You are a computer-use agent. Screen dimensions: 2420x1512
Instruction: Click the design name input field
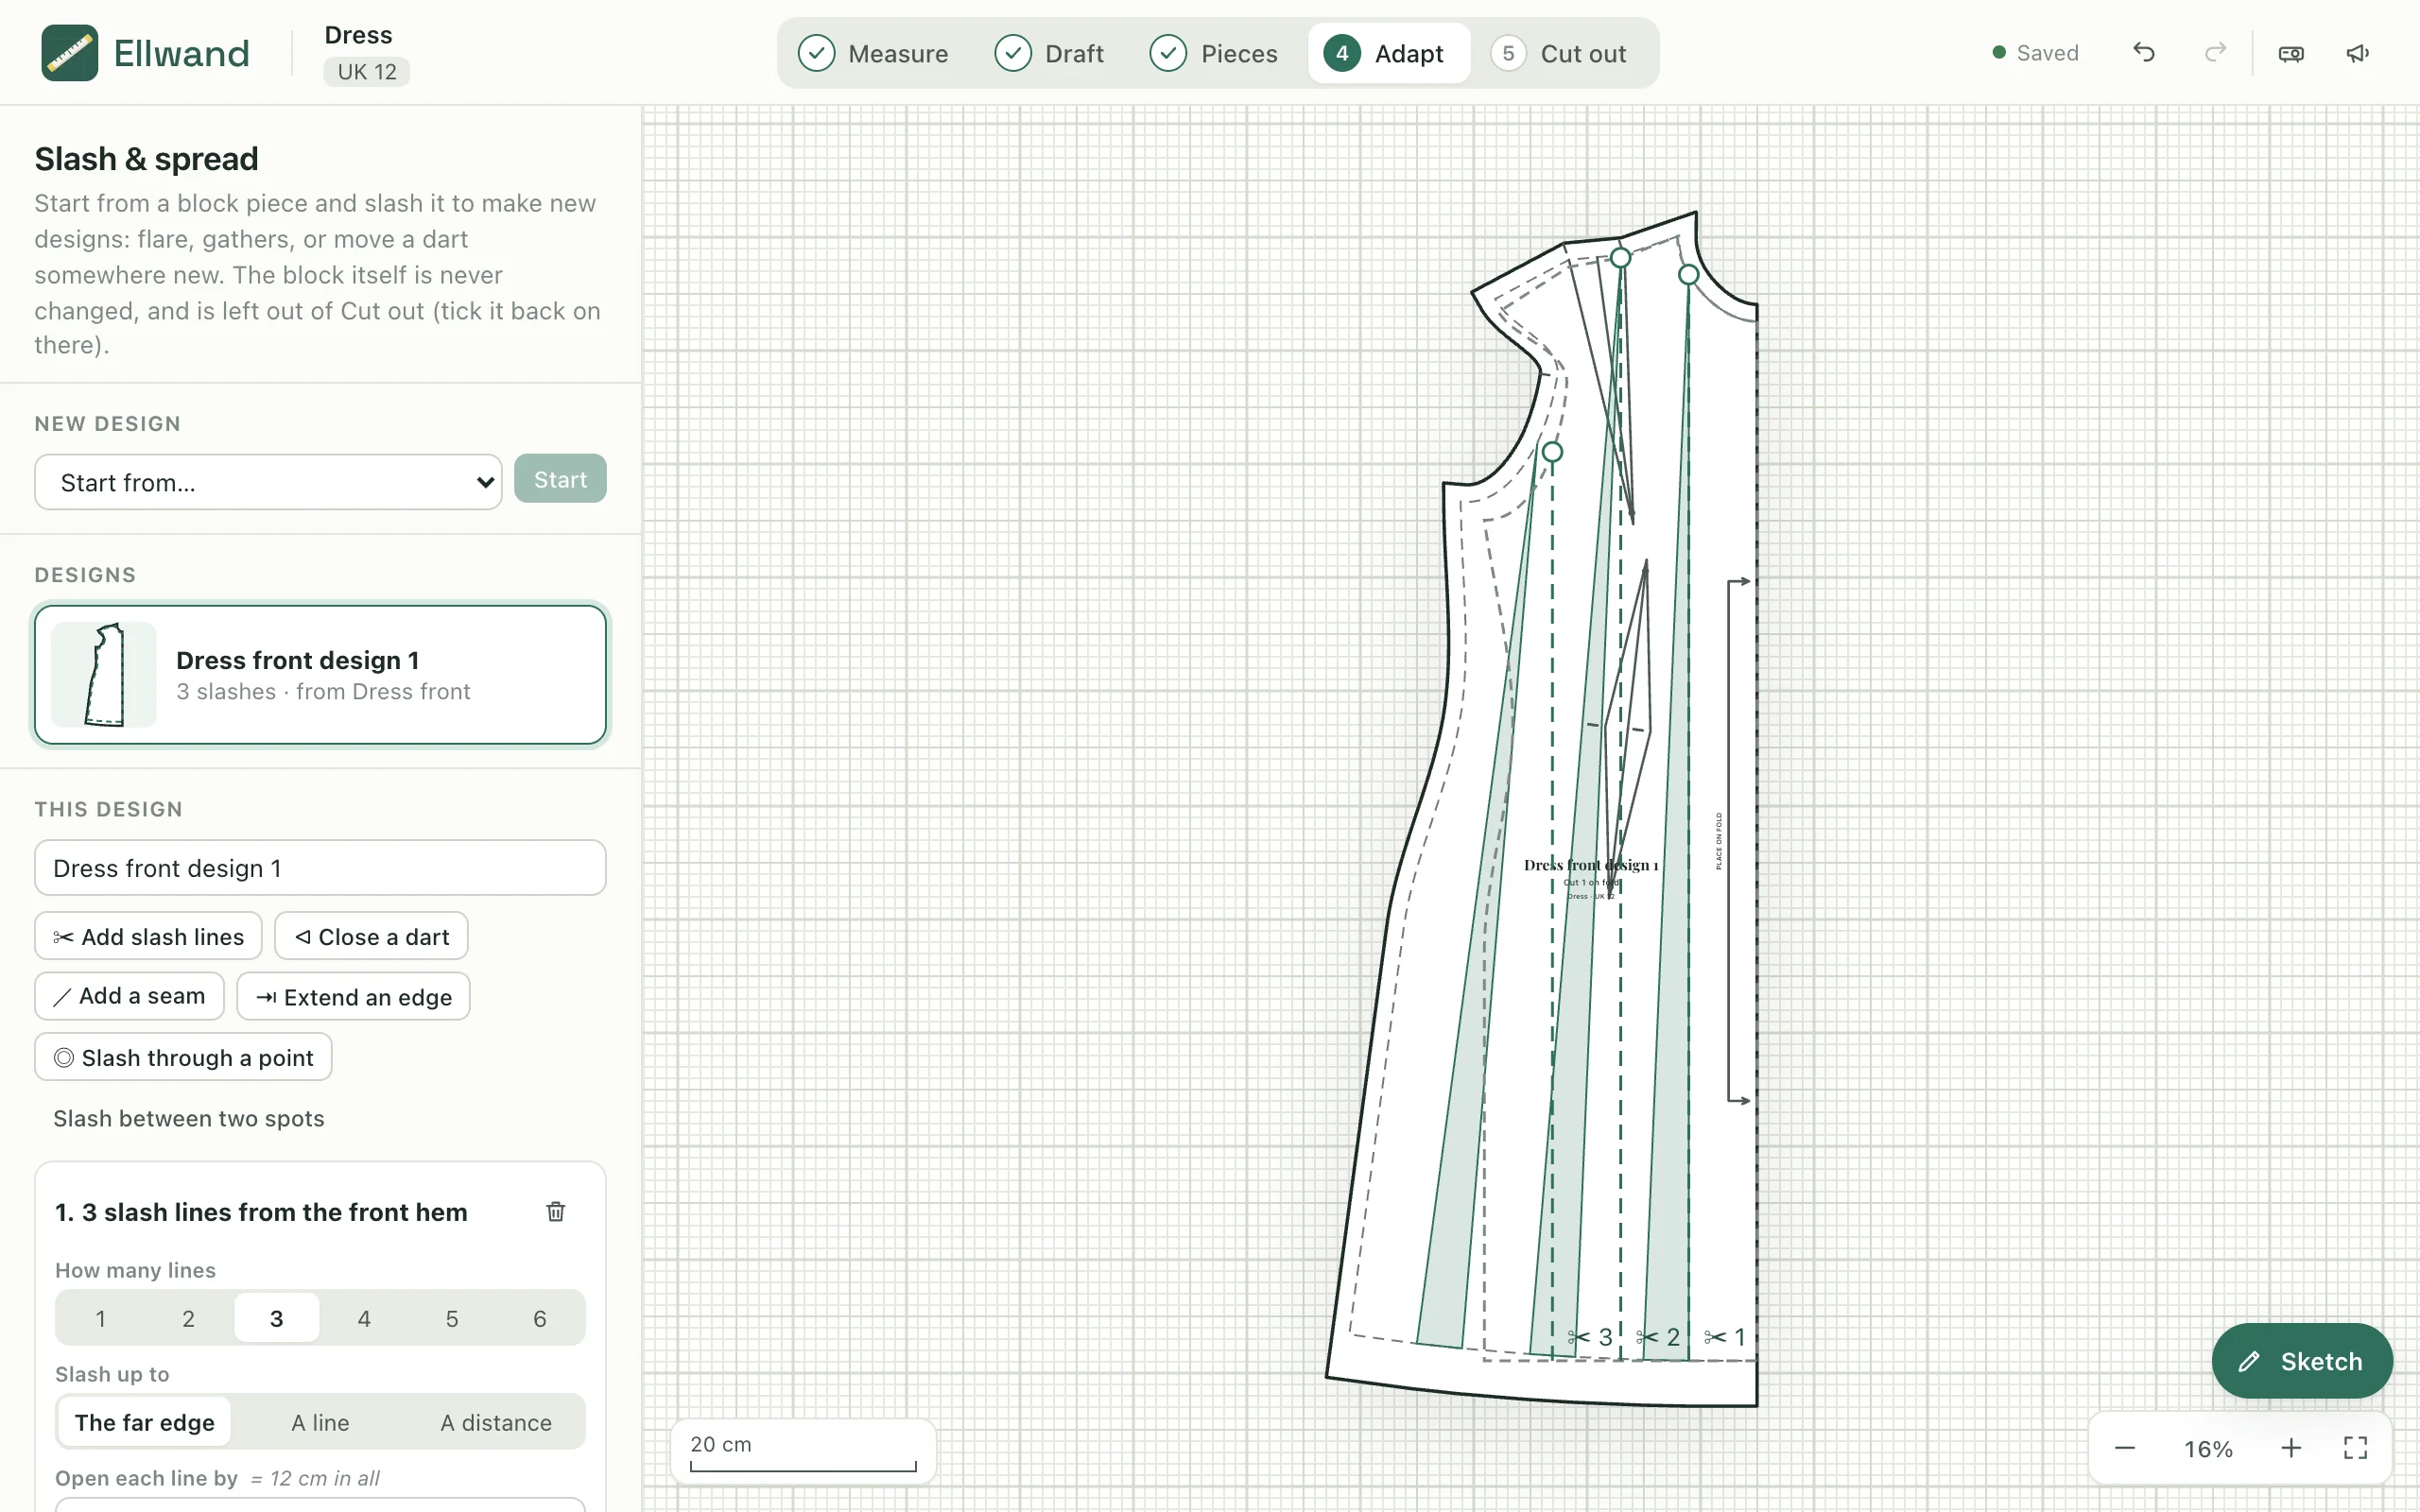click(320, 867)
